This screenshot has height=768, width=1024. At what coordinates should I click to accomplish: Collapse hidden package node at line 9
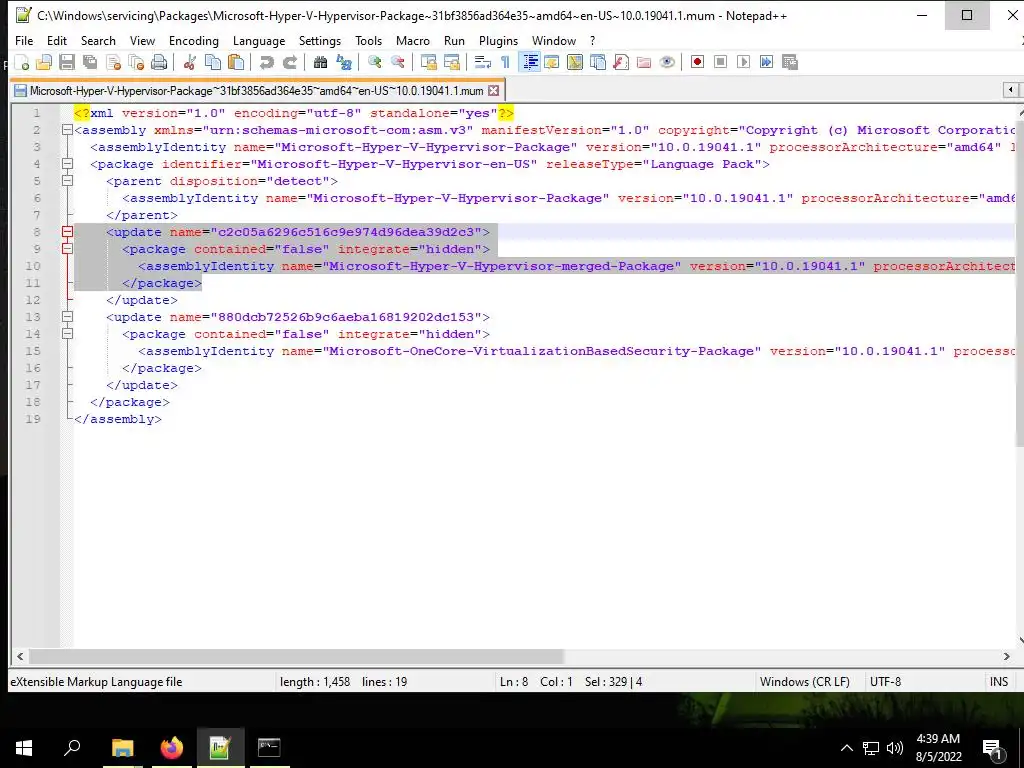click(67, 249)
